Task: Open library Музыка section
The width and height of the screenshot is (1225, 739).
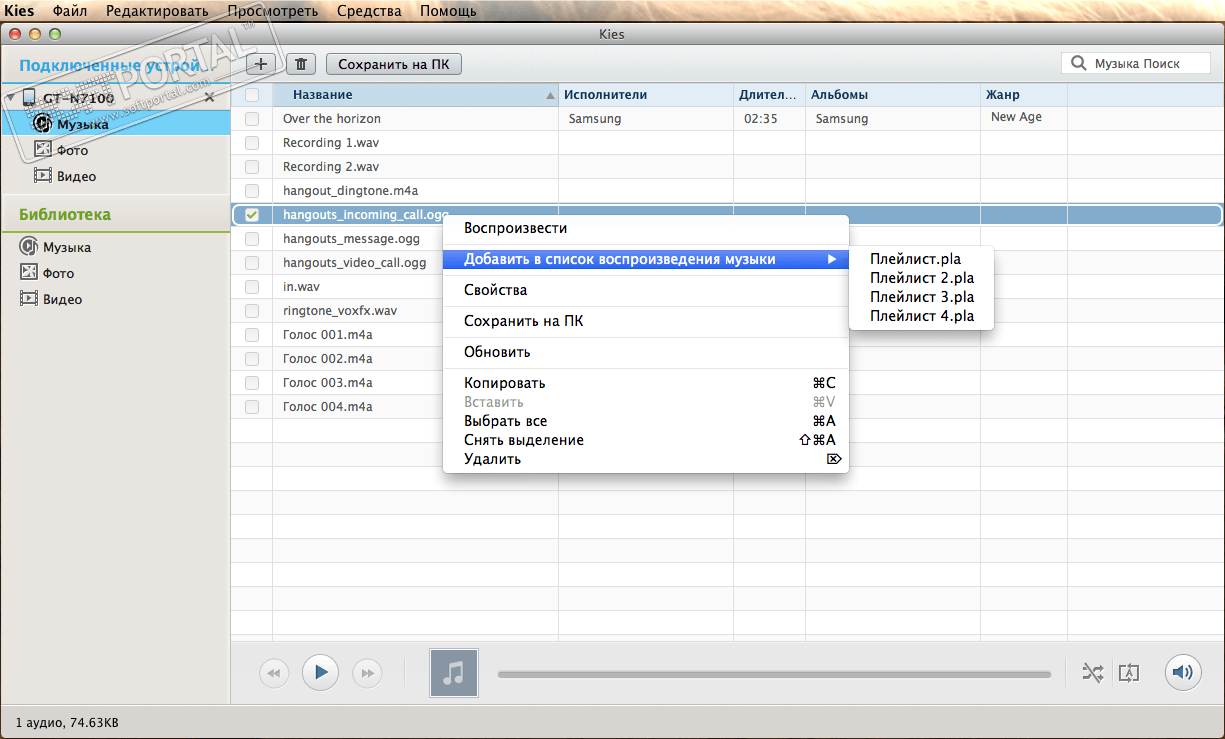Action: (67, 247)
